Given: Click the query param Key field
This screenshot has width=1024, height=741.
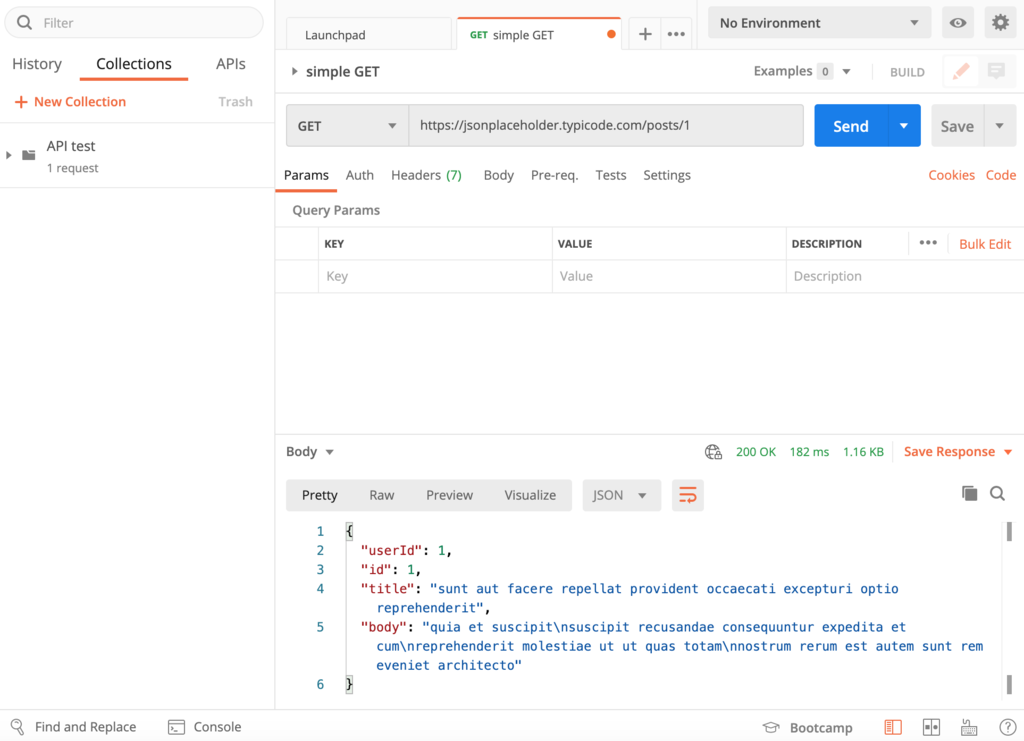Looking at the screenshot, I should [x=435, y=276].
